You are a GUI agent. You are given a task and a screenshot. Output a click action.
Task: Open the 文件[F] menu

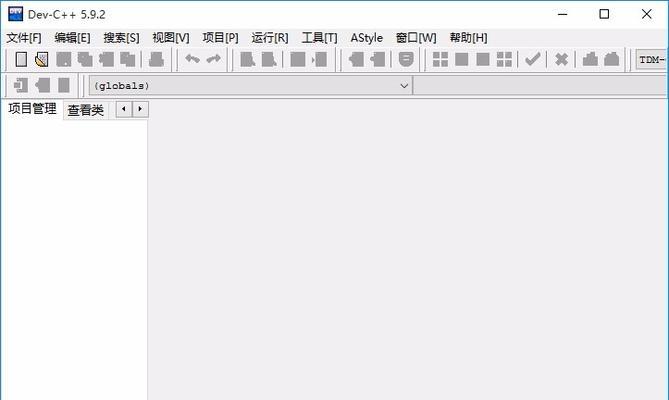[x=24, y=38]
